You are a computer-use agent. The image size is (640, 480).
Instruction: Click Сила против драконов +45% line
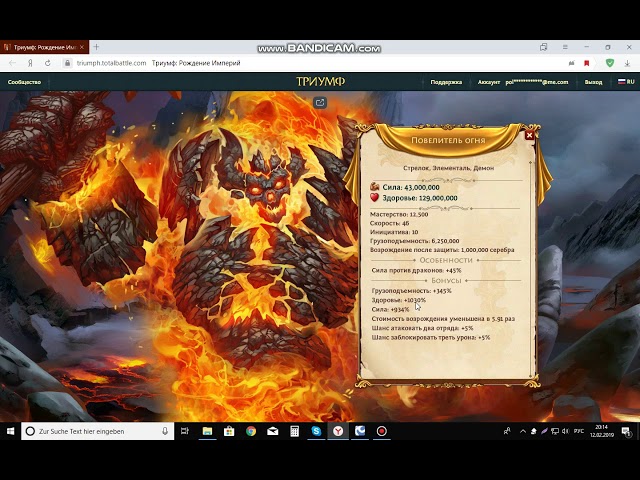416,270
